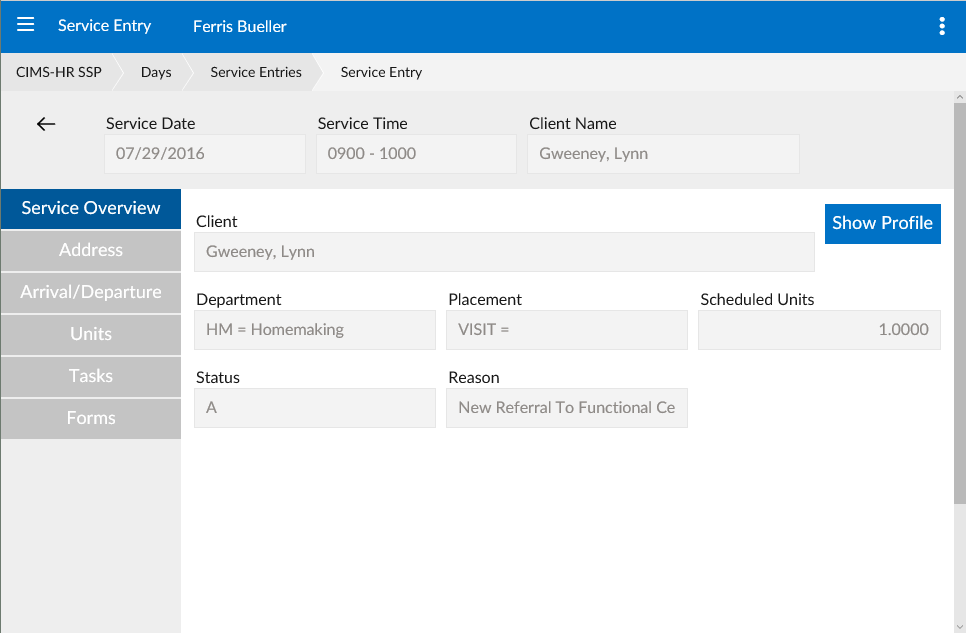Click the Placement label
The height and width of the screenshot is (633, 966).
(x=485, y=300)
